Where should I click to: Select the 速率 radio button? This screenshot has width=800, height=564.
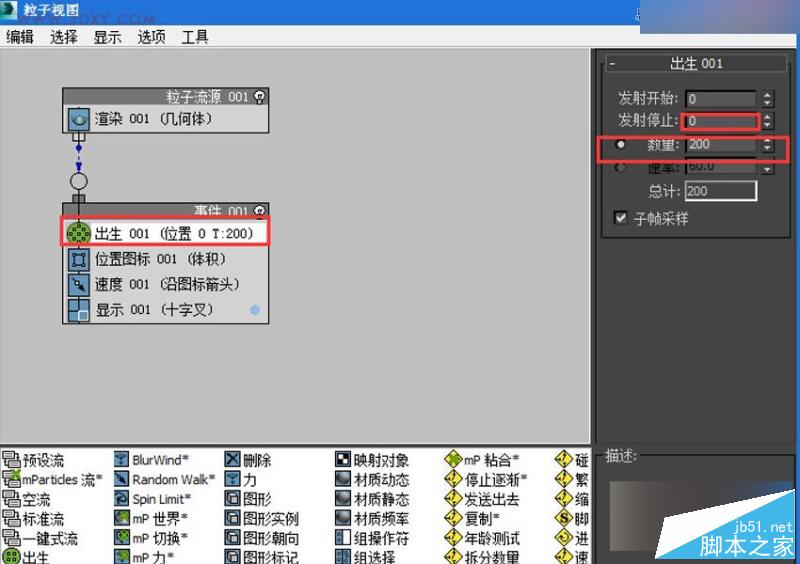pyautogui.click(x=620, y=167)
